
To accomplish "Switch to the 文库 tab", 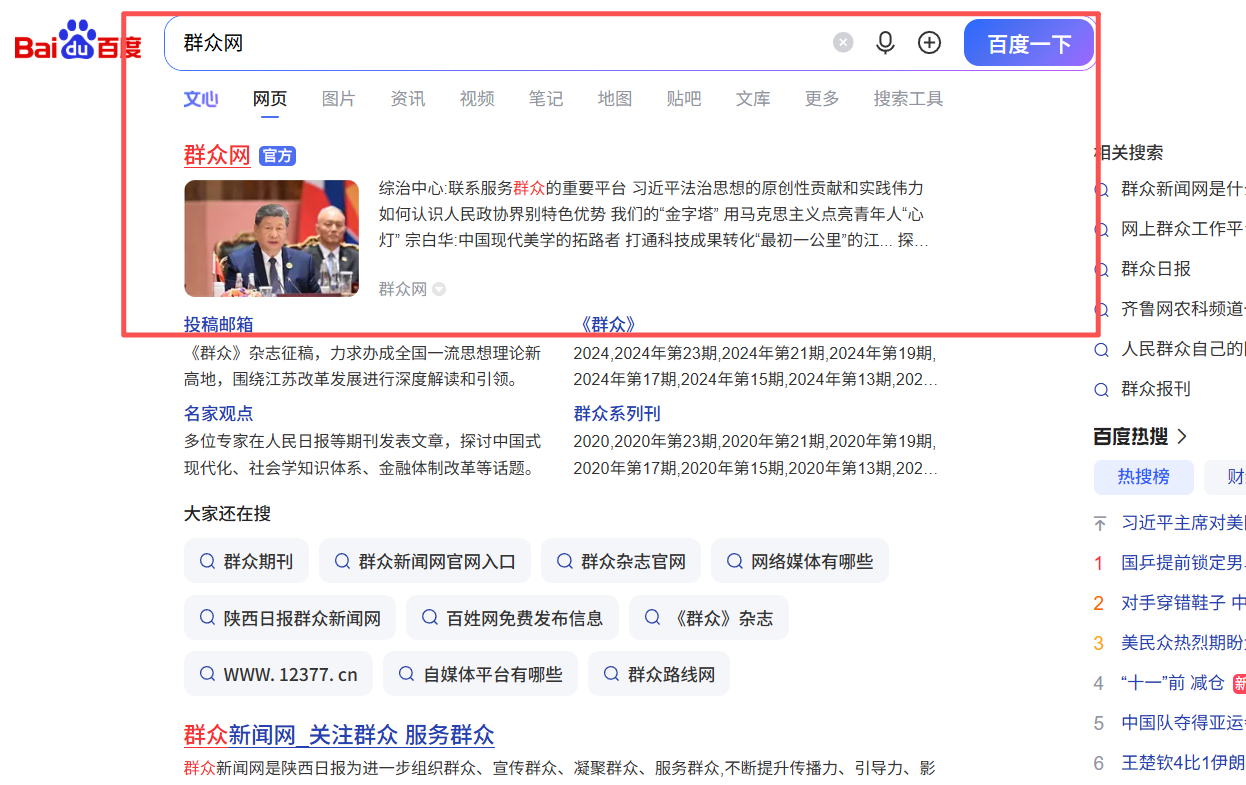I will coord(753,99).
